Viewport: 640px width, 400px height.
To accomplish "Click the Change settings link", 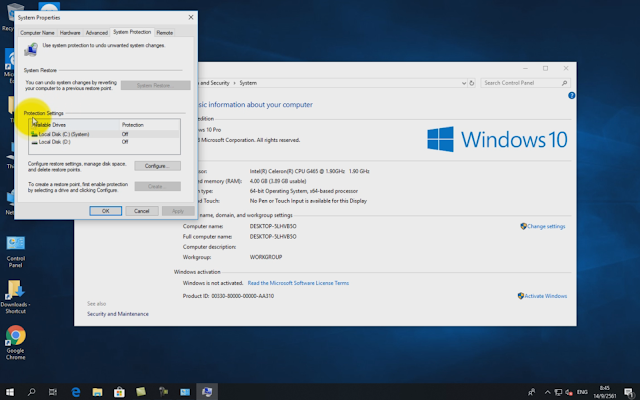I will [x=546, y=226].
